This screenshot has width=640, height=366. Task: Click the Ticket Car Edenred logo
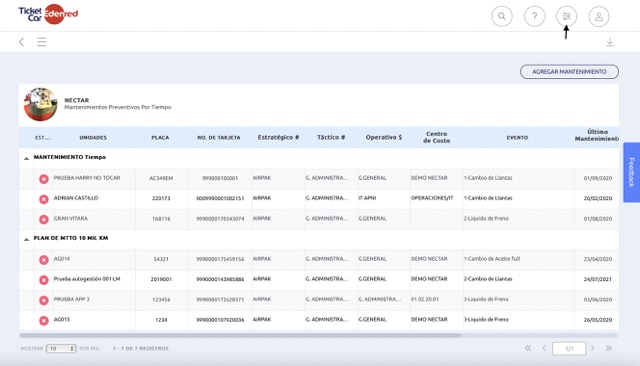pyautogui.click(x=48, y=14)
